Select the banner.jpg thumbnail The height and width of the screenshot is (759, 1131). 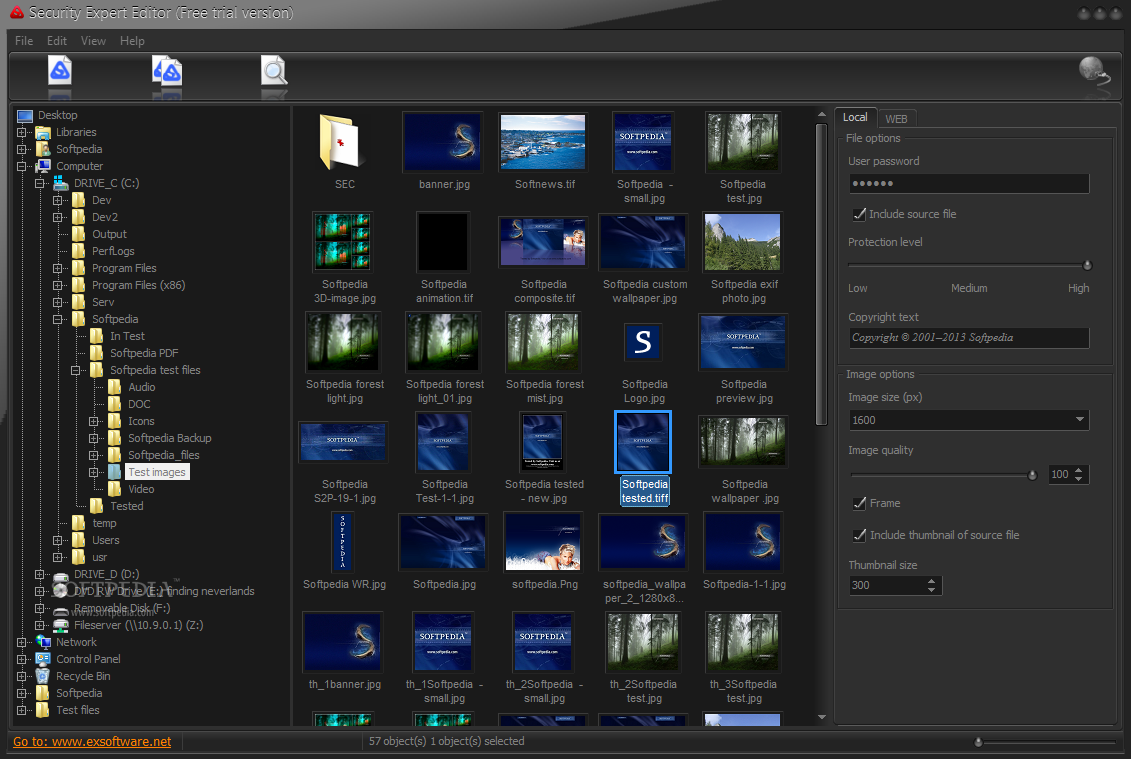pyautogui.click(x=443, y=141)
